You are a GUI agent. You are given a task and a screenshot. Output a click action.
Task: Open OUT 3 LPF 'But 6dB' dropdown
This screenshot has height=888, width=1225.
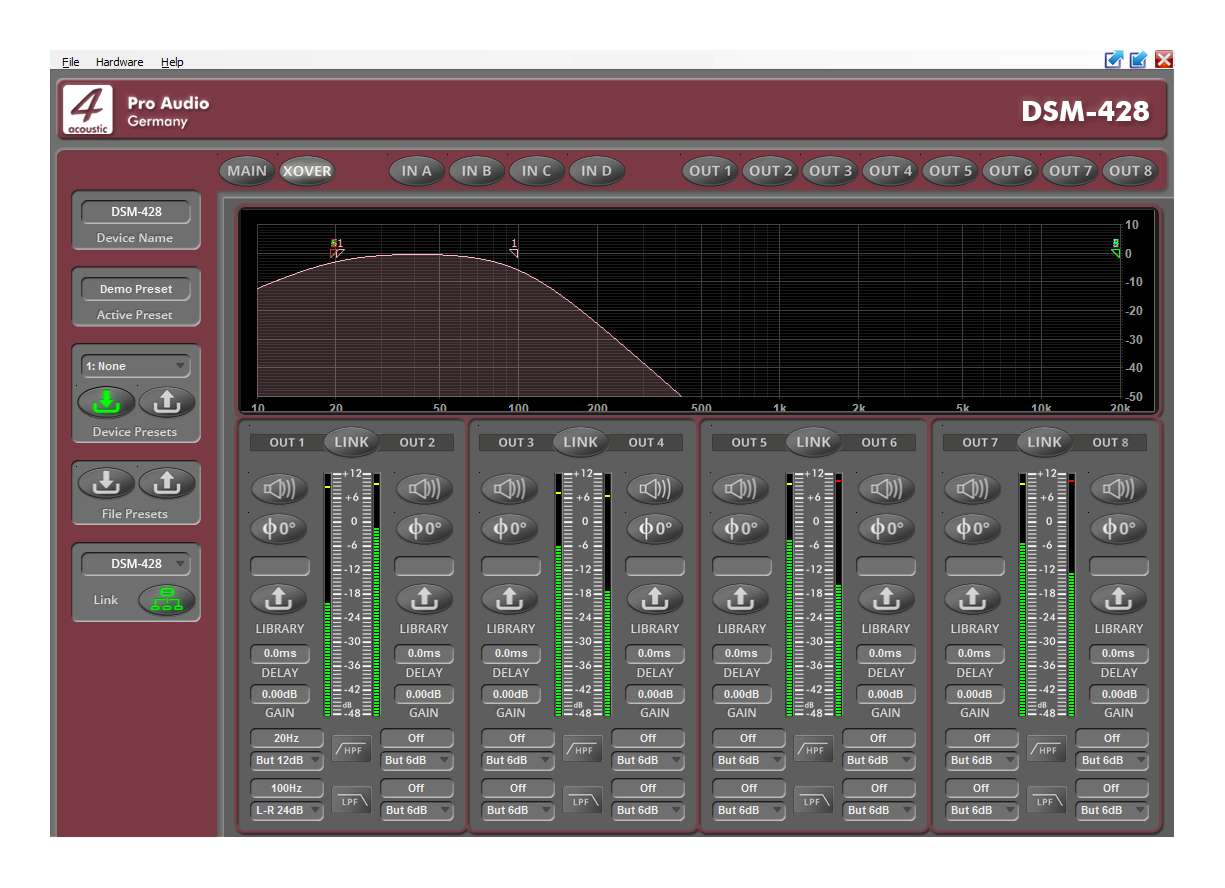(x=518, y=810)
